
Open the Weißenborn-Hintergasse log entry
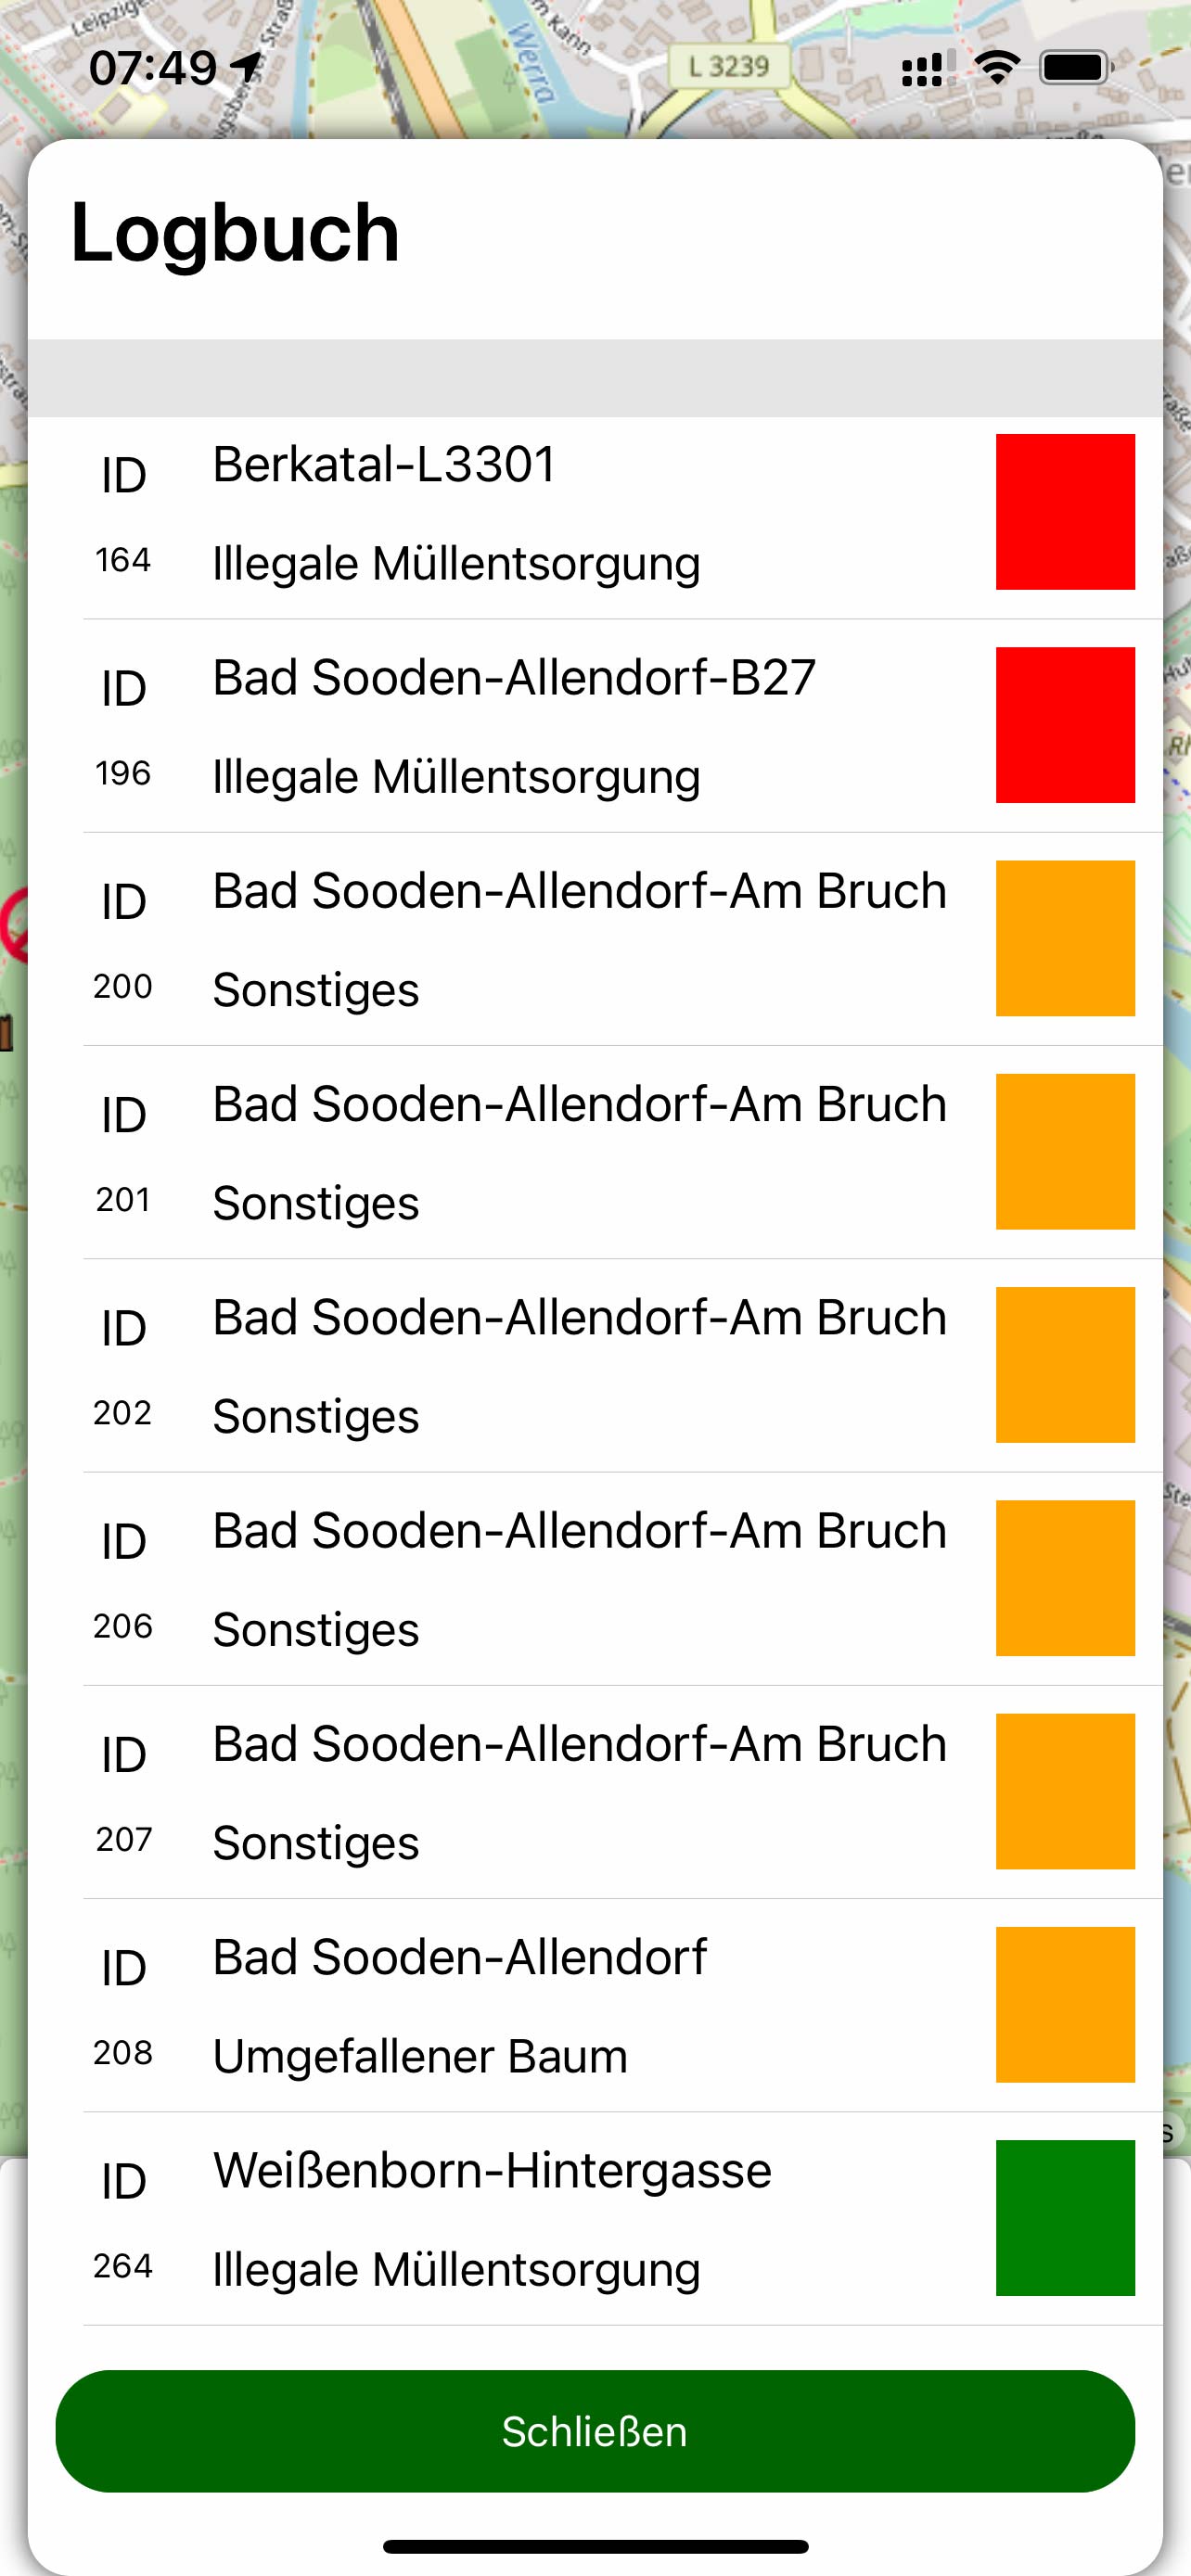point(492,2171)
